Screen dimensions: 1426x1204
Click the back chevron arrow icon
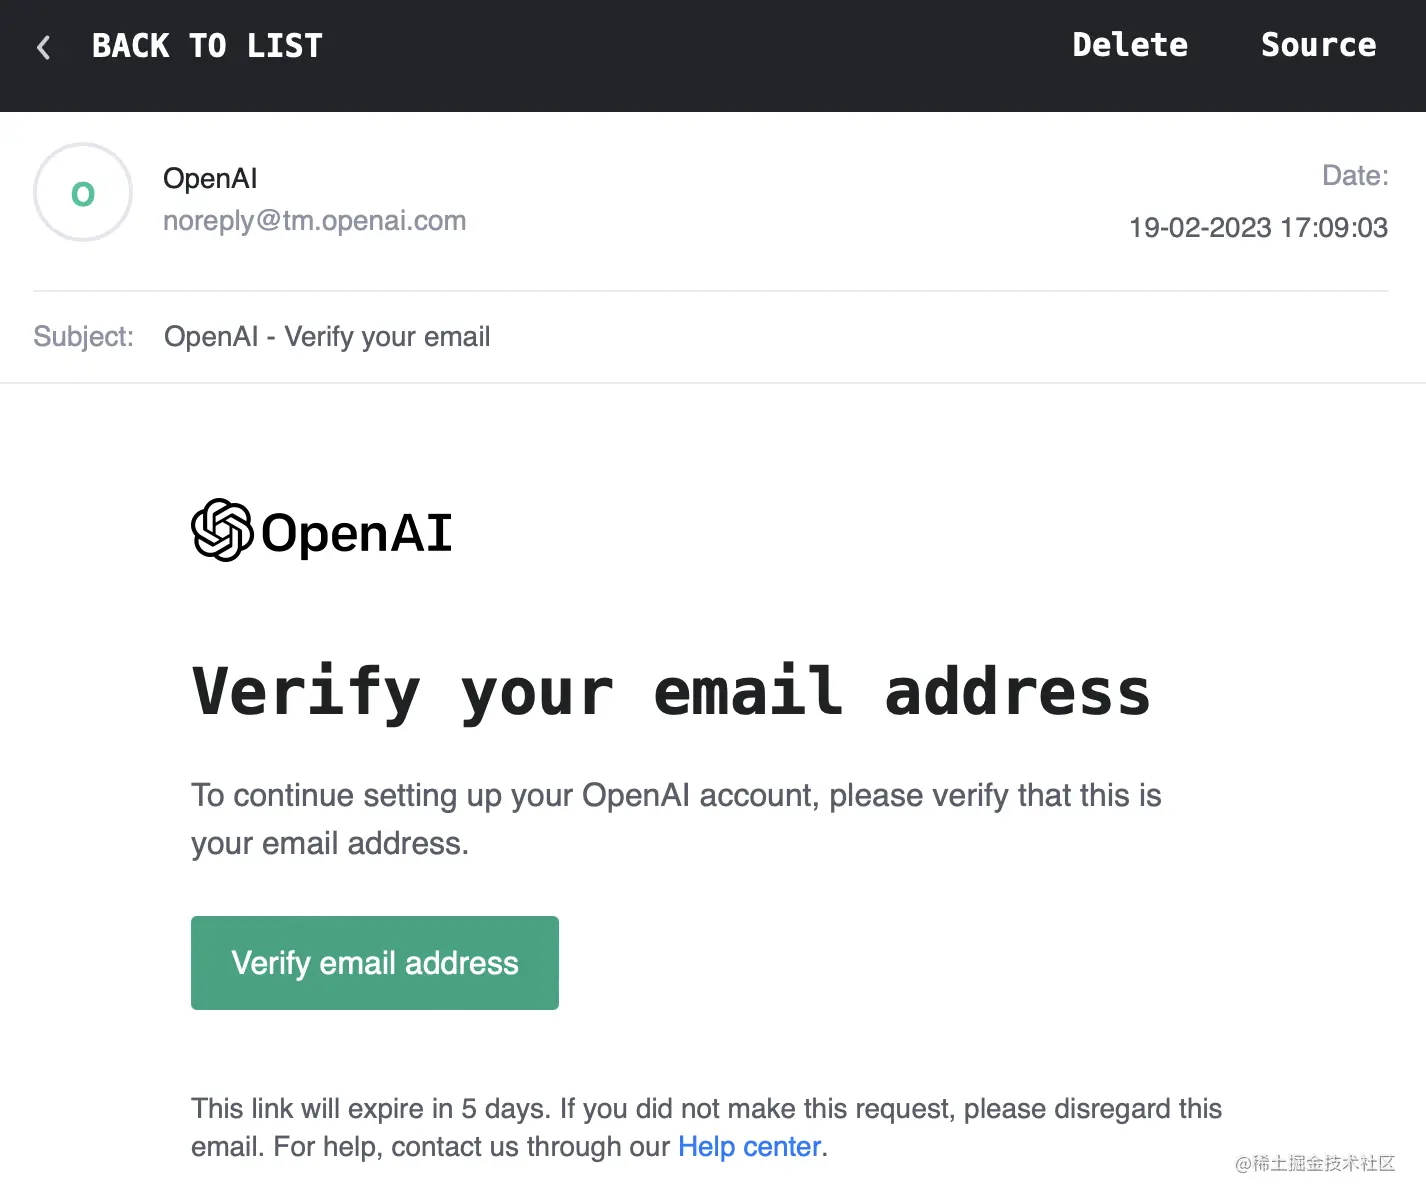click(43, 47)
